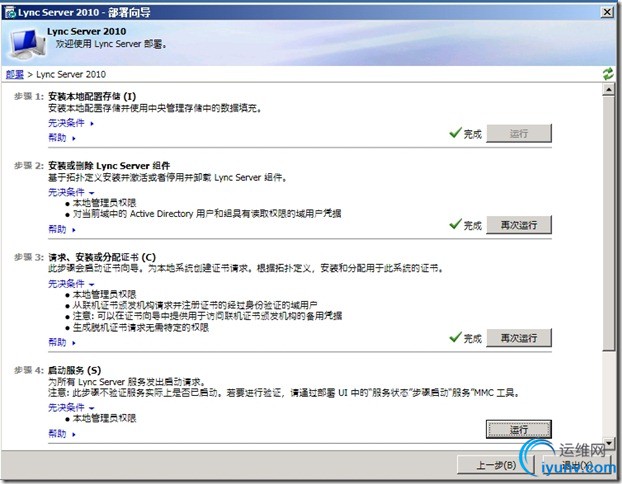Click 生成脱机证书请求无需特定的权限 text

click(140, 328)
